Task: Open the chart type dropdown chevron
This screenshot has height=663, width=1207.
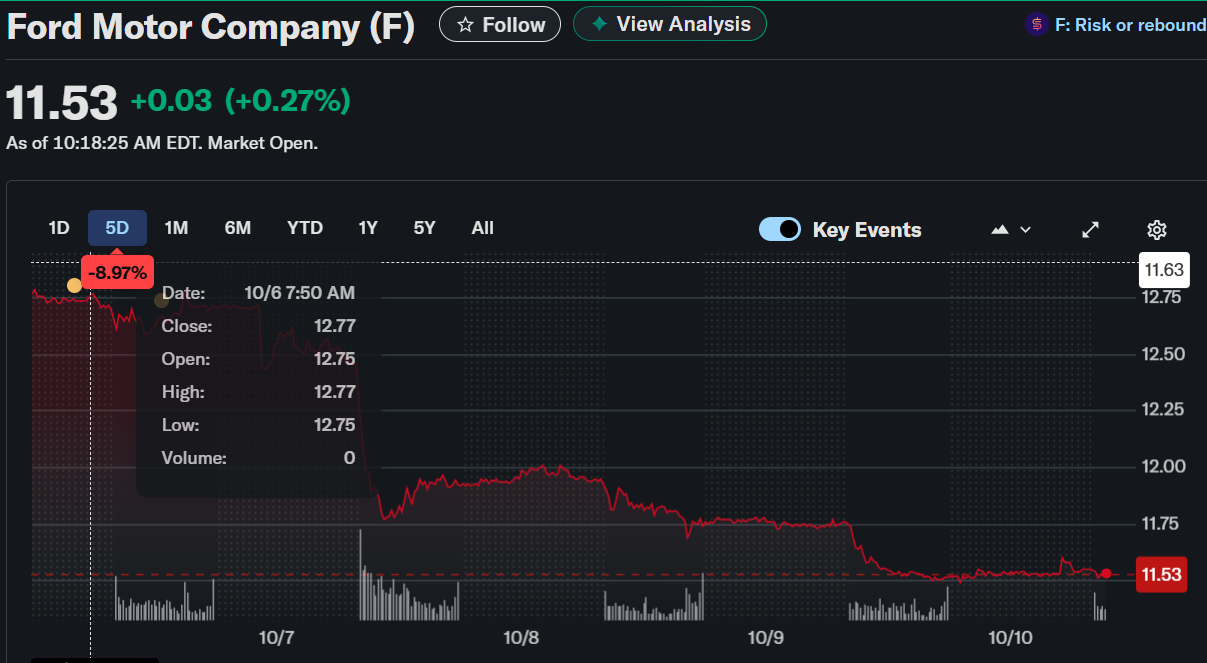Action: 1025,230
